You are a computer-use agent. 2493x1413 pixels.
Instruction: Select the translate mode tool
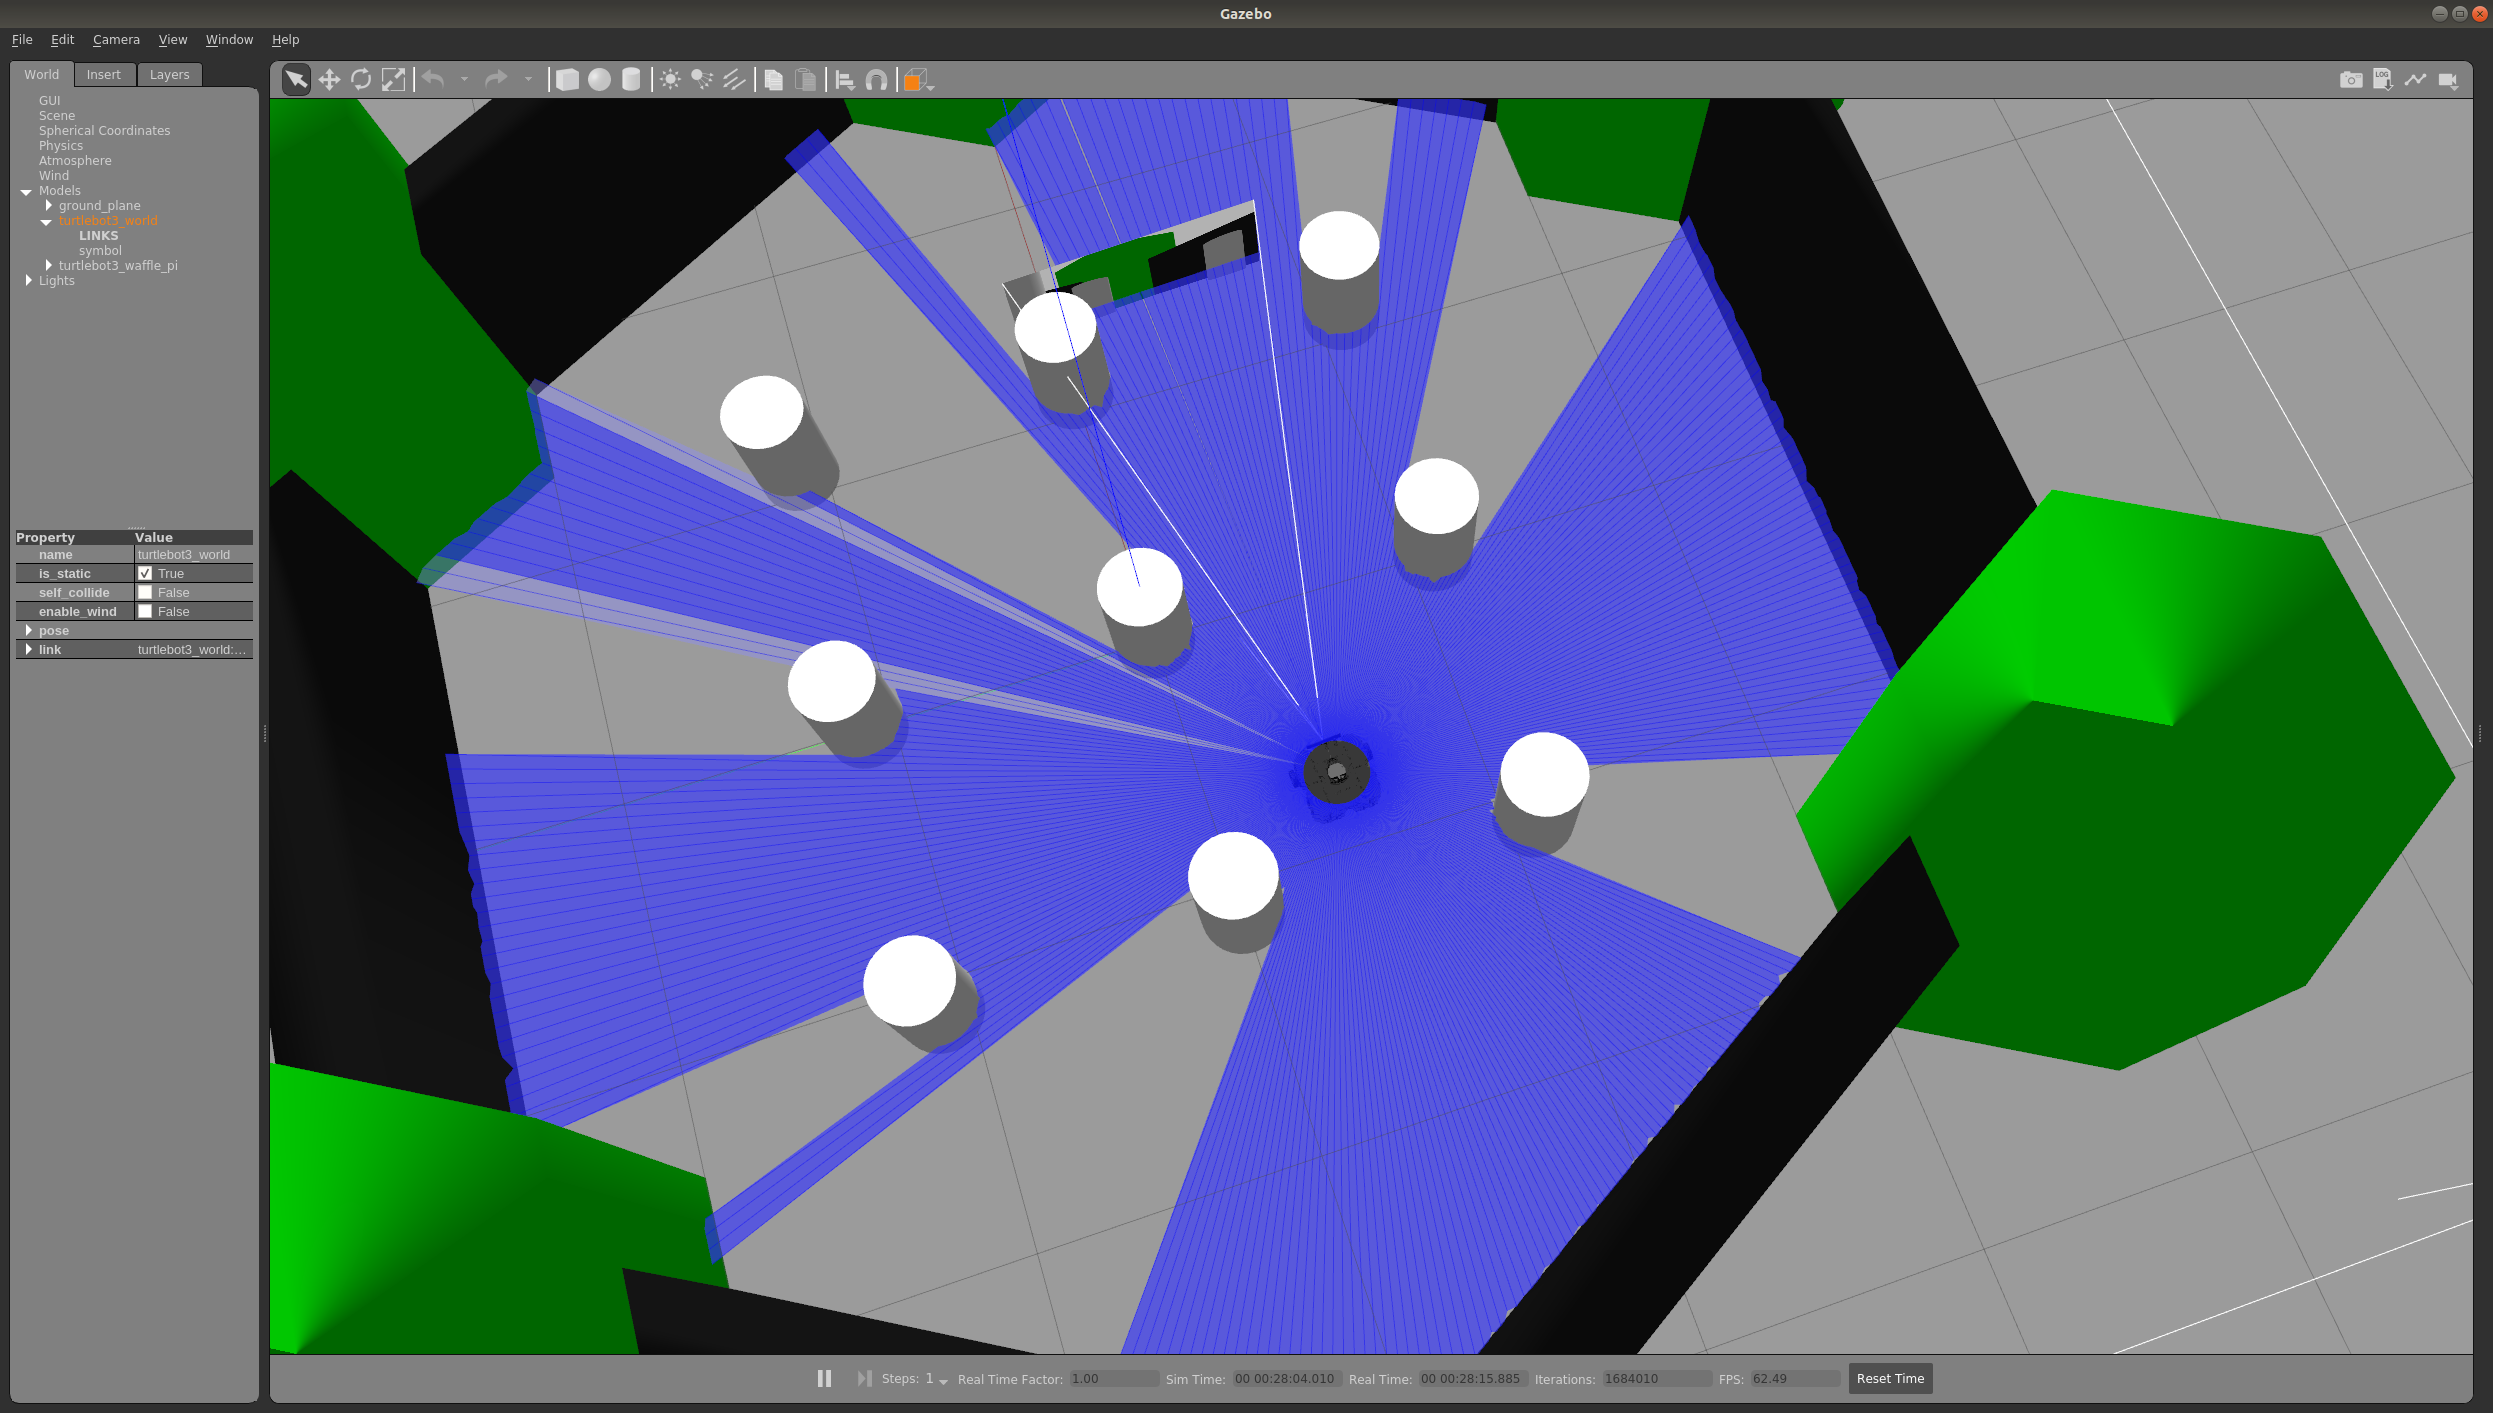pyautogui.click(x=329, y=80)
